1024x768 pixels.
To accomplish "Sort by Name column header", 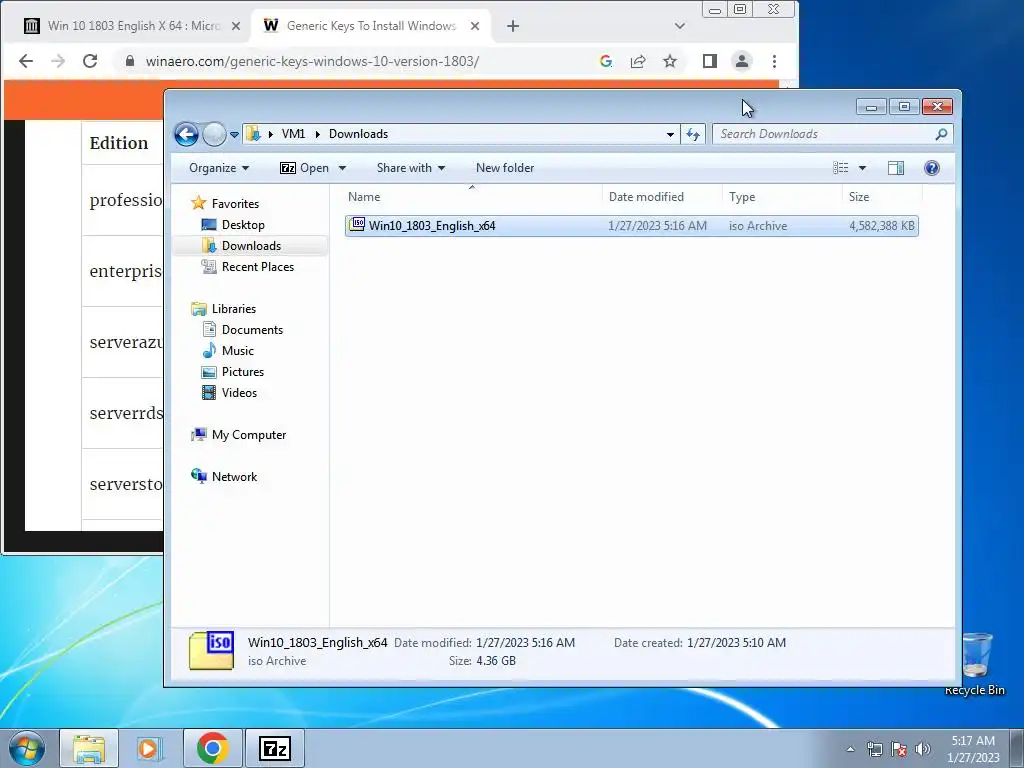I will coord(472,197).
